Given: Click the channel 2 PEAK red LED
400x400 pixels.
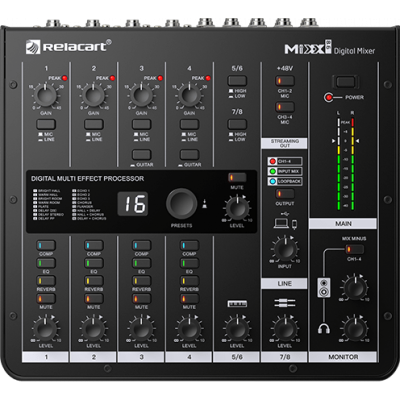Looking at the screenshot, I should 112,78.
